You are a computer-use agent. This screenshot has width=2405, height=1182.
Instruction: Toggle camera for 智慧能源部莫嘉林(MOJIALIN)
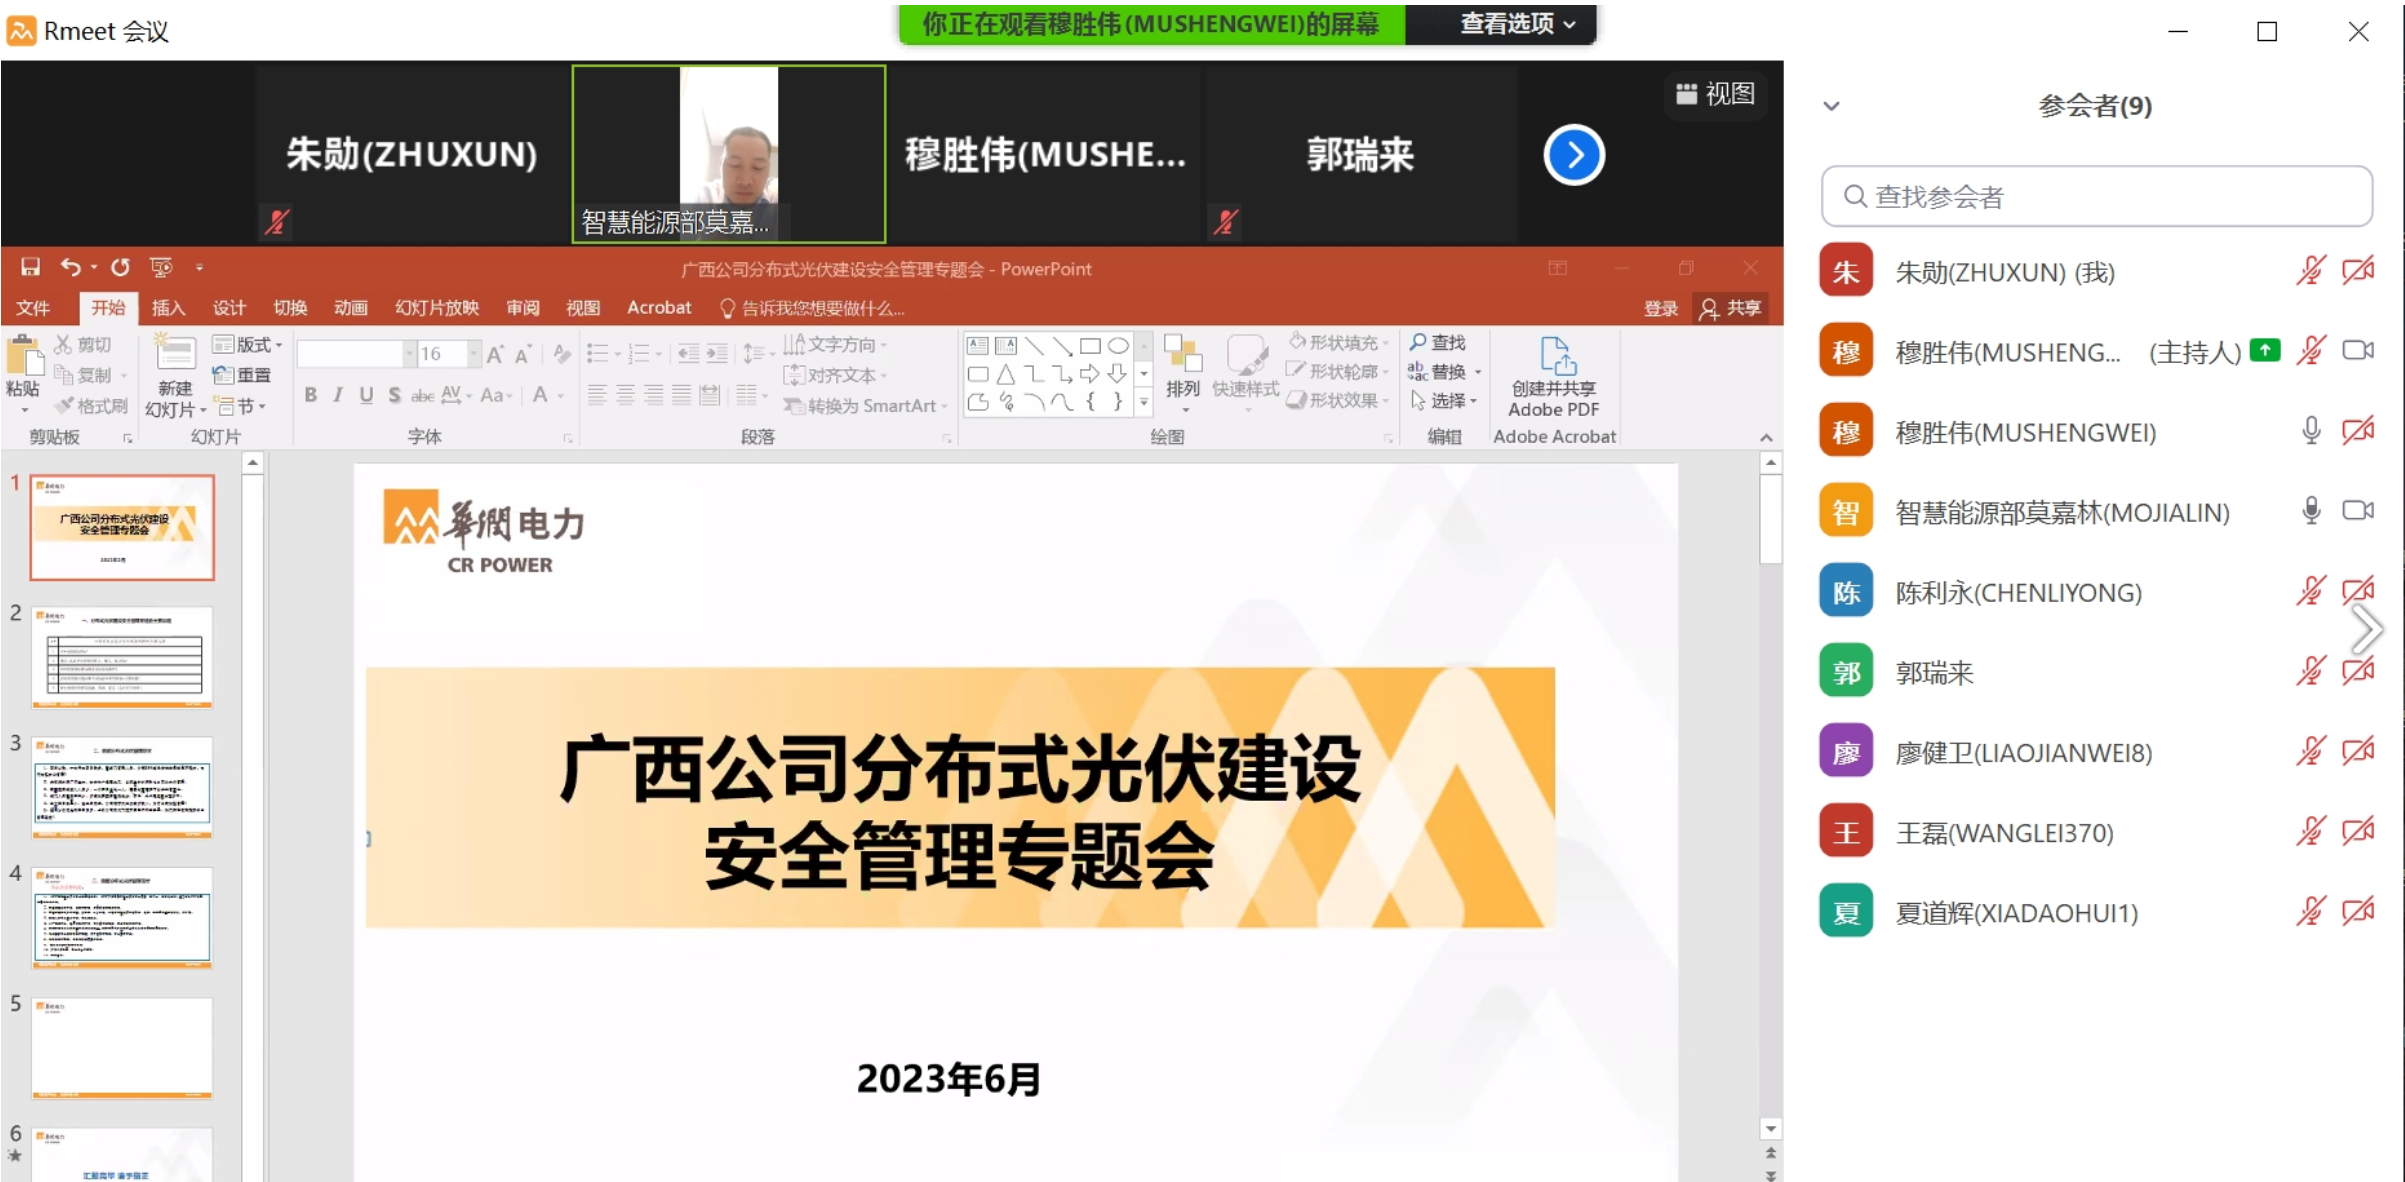[2357, 511]
